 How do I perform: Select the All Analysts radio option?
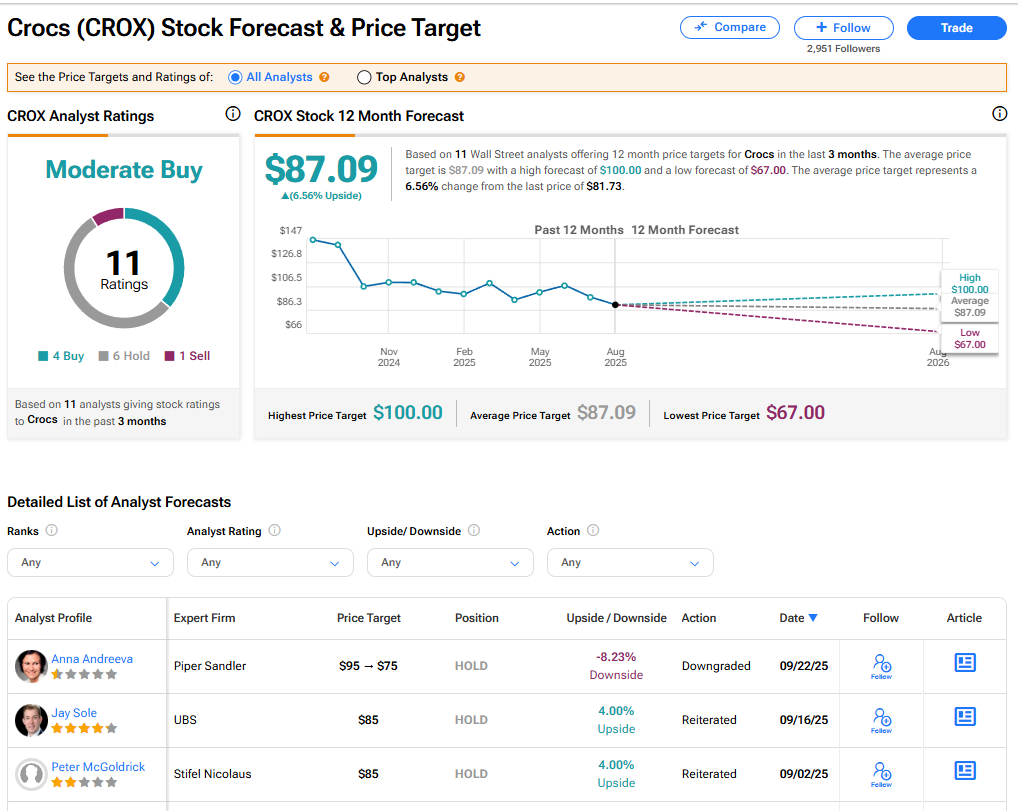coord(235,77)
